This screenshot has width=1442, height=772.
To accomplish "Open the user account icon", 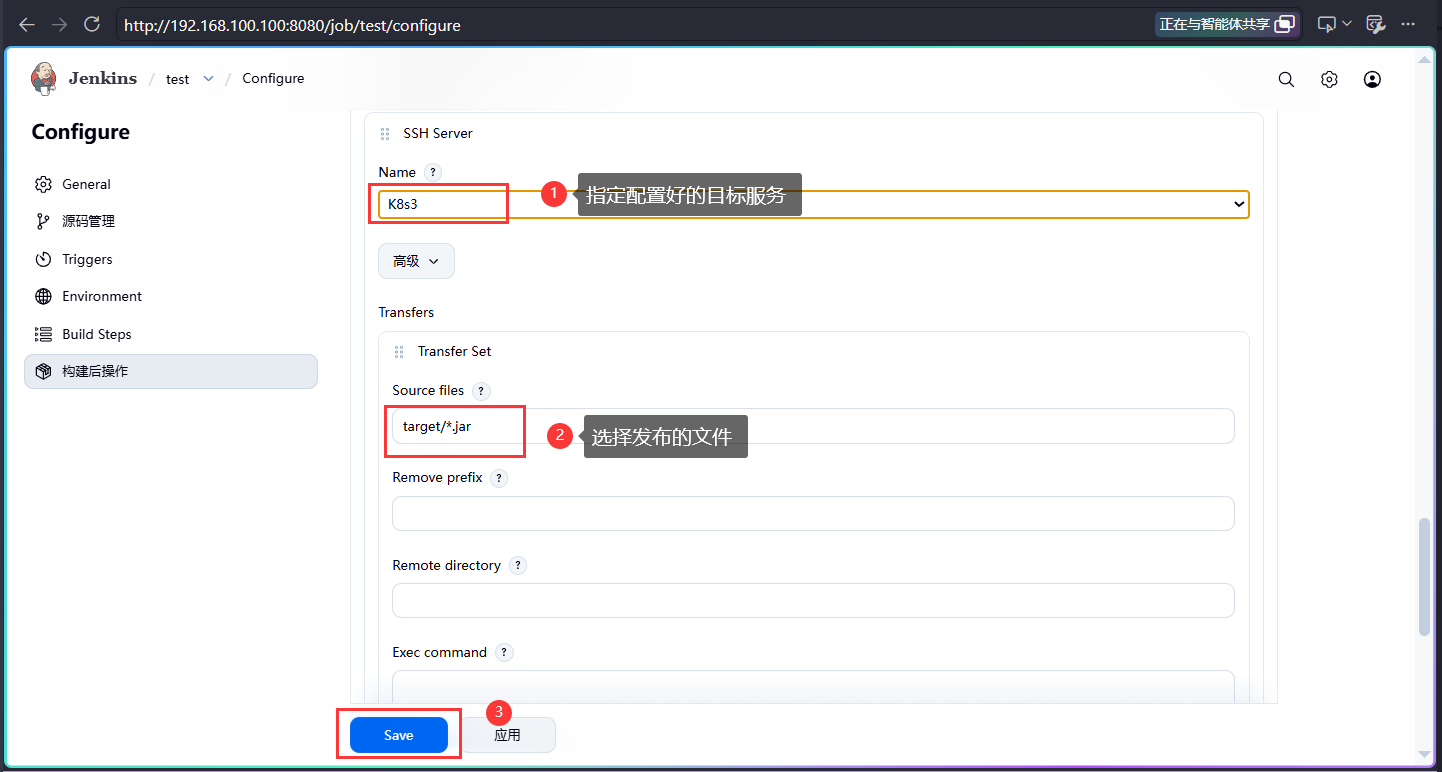I will click(x=1373, y=80).
